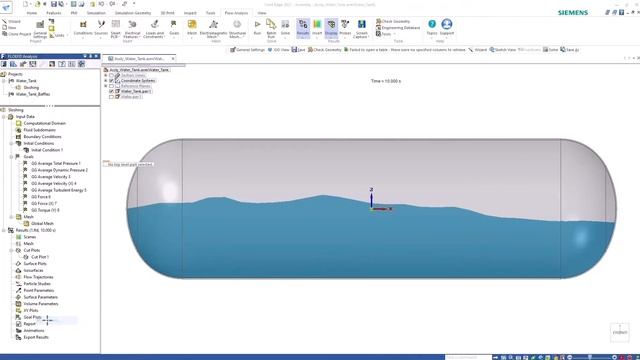Open Batch Run tool
This screenshot has height=360, width=640.
271,28
